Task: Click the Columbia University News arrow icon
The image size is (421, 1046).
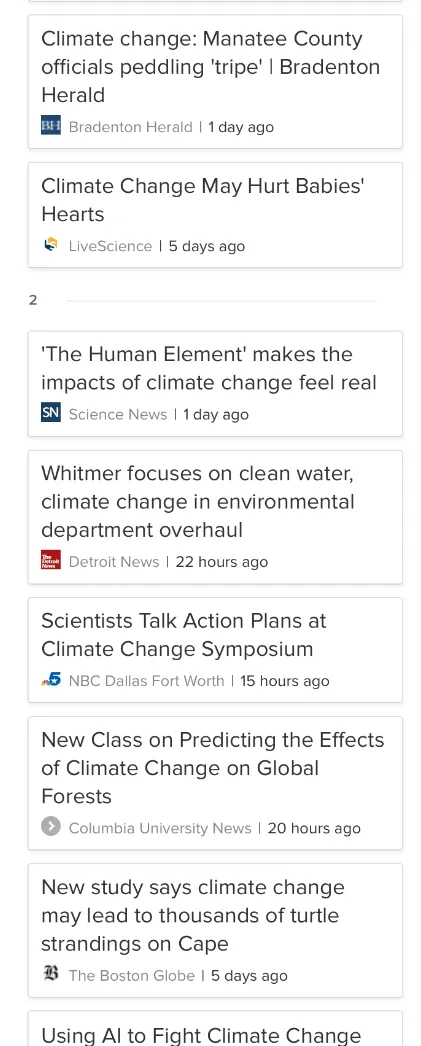Action: tap(51, 827)
